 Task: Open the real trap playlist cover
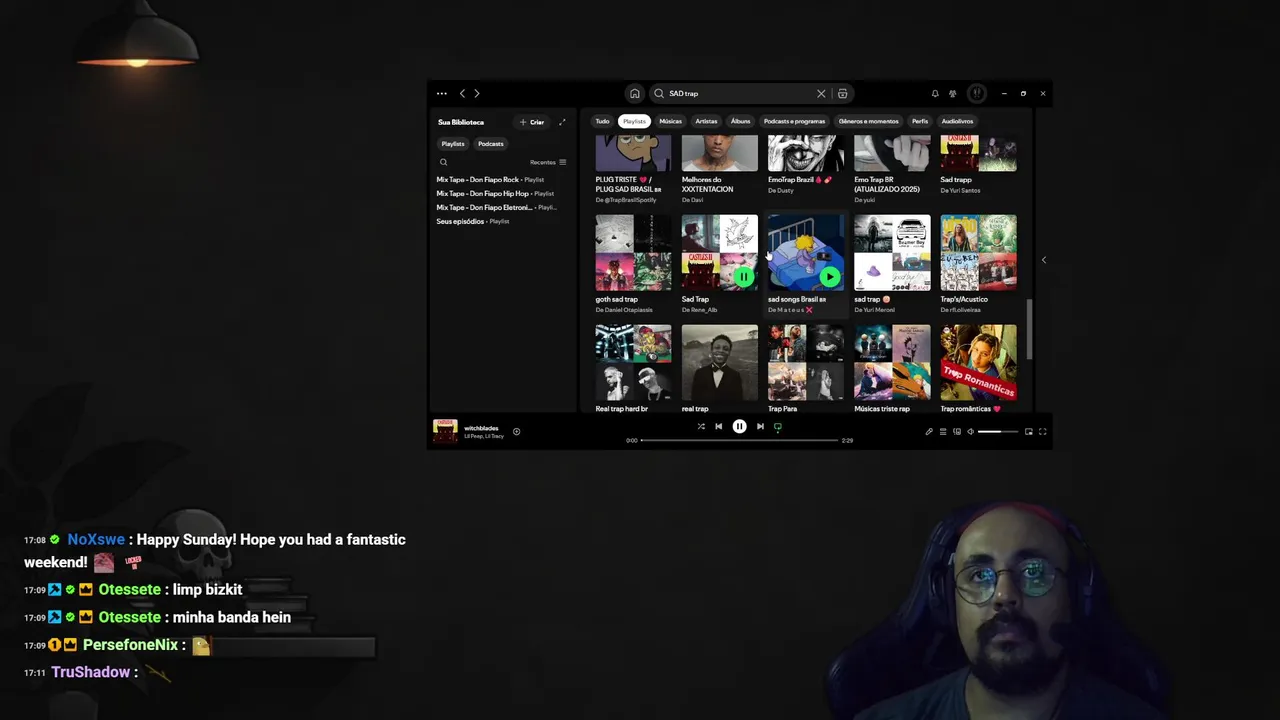(x=720, y=362)
